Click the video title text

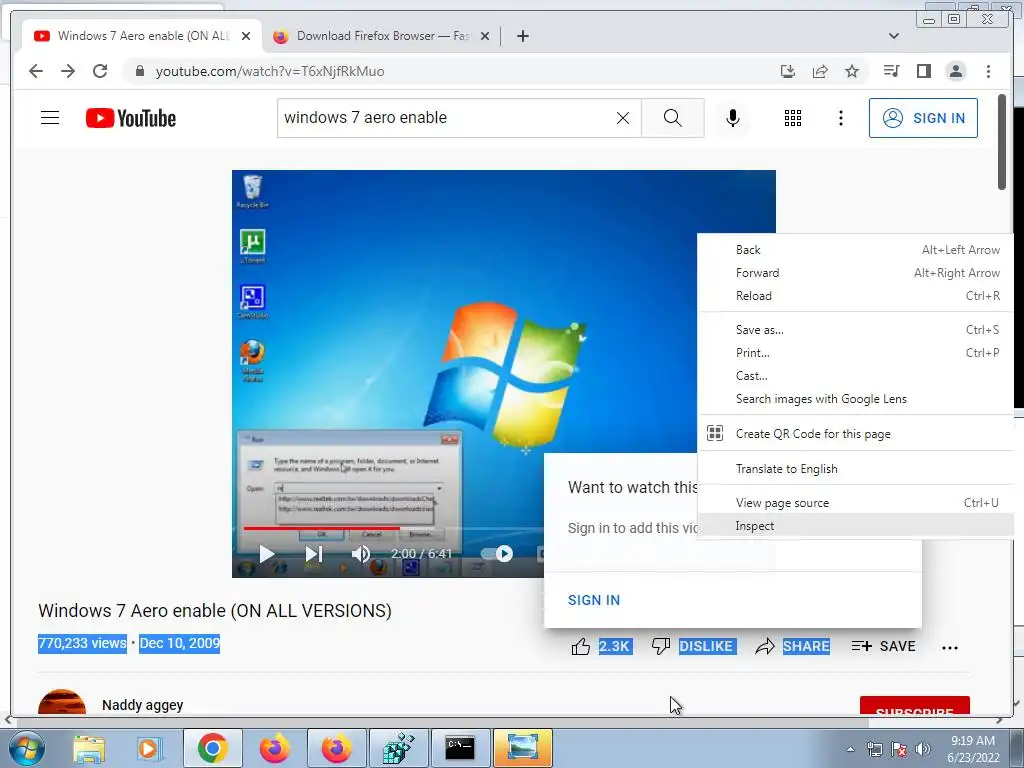[215, 611]
